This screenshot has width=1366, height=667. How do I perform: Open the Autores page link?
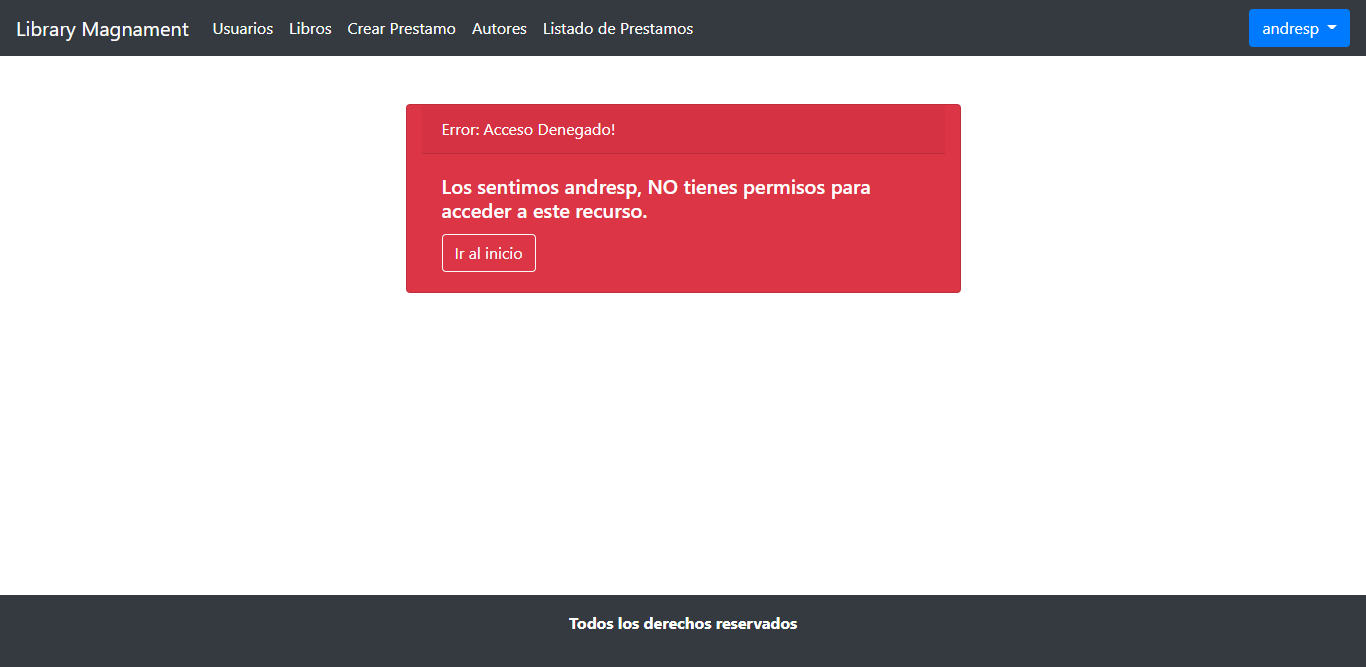(499, 29)
